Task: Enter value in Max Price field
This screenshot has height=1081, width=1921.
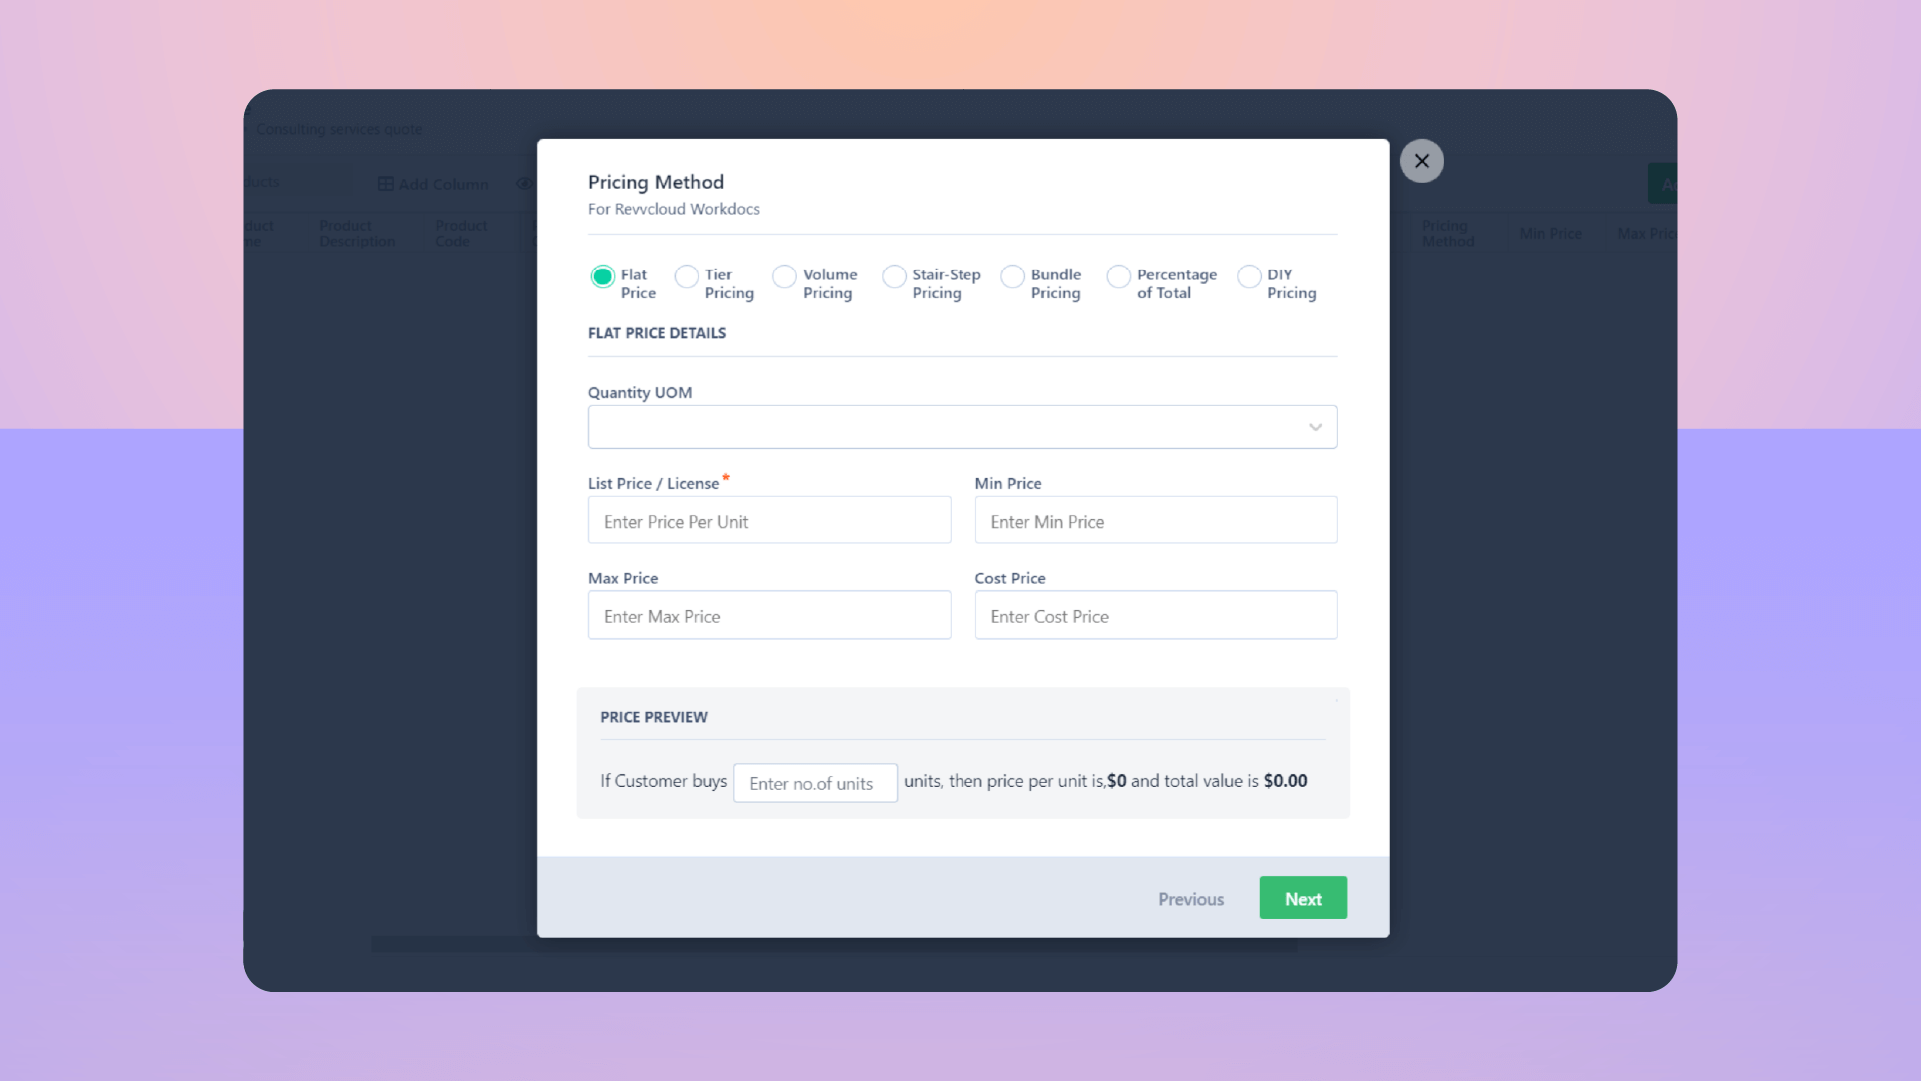Action: point(769,615)
